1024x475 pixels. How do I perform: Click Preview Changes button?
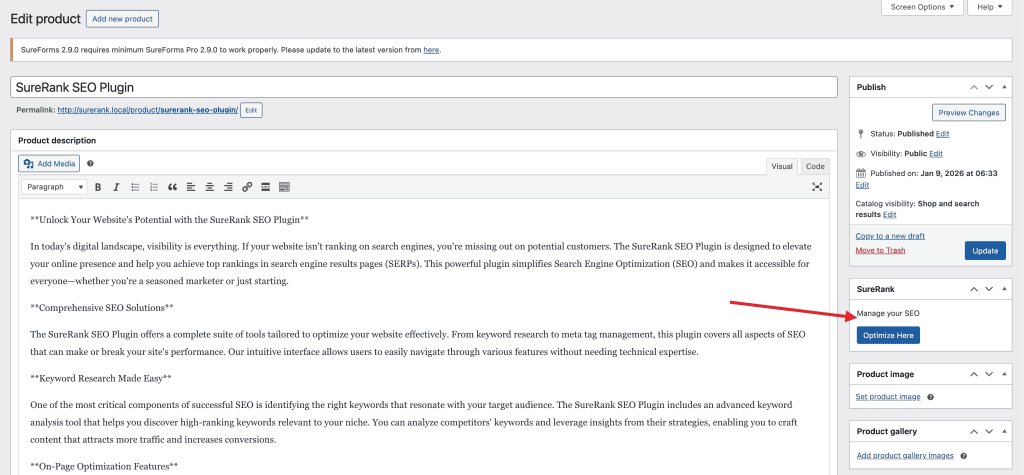(968, 112)
